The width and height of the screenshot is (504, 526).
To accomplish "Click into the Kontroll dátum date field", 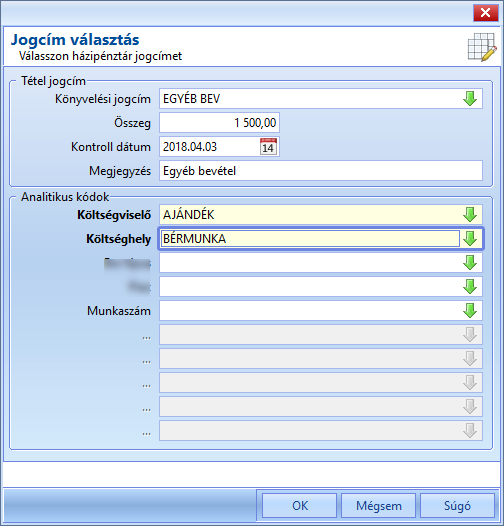I will coord(209,147).
